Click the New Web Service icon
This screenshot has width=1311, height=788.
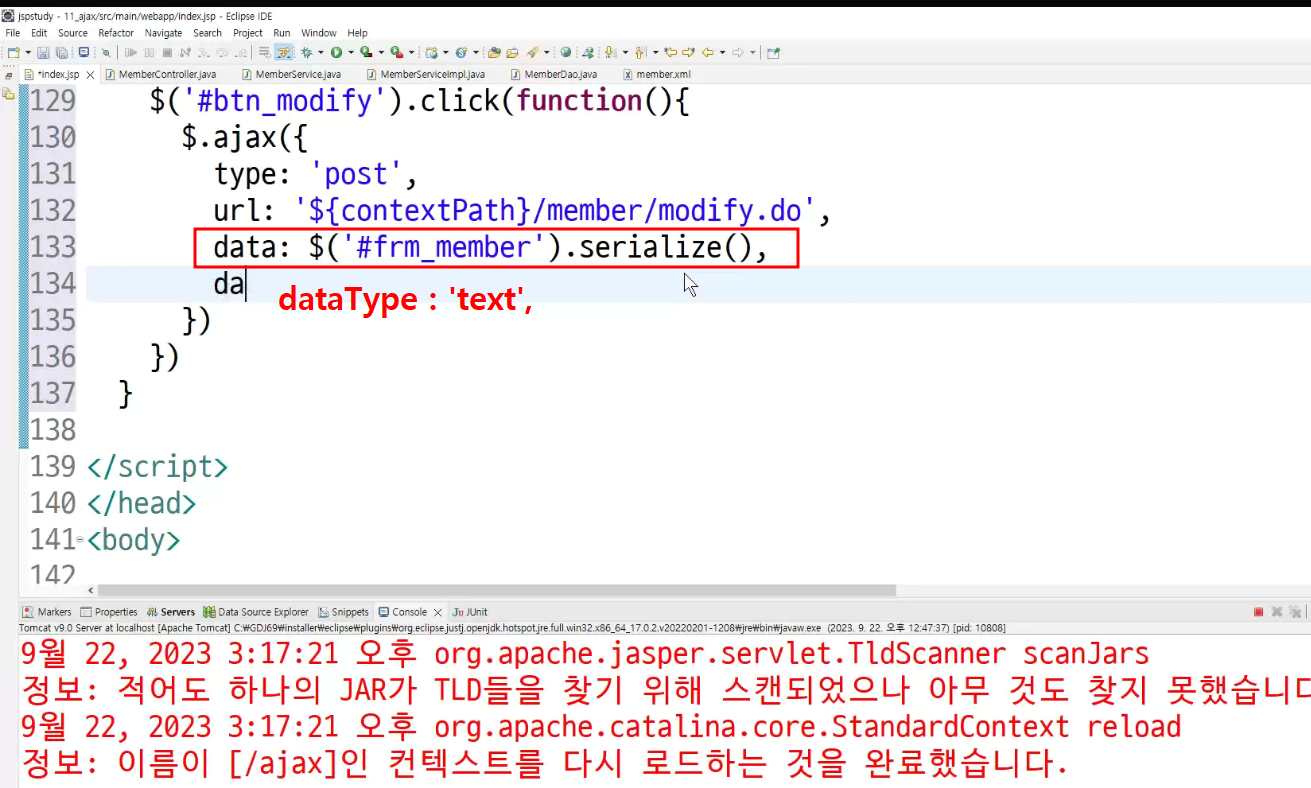[x=461, y=52]
